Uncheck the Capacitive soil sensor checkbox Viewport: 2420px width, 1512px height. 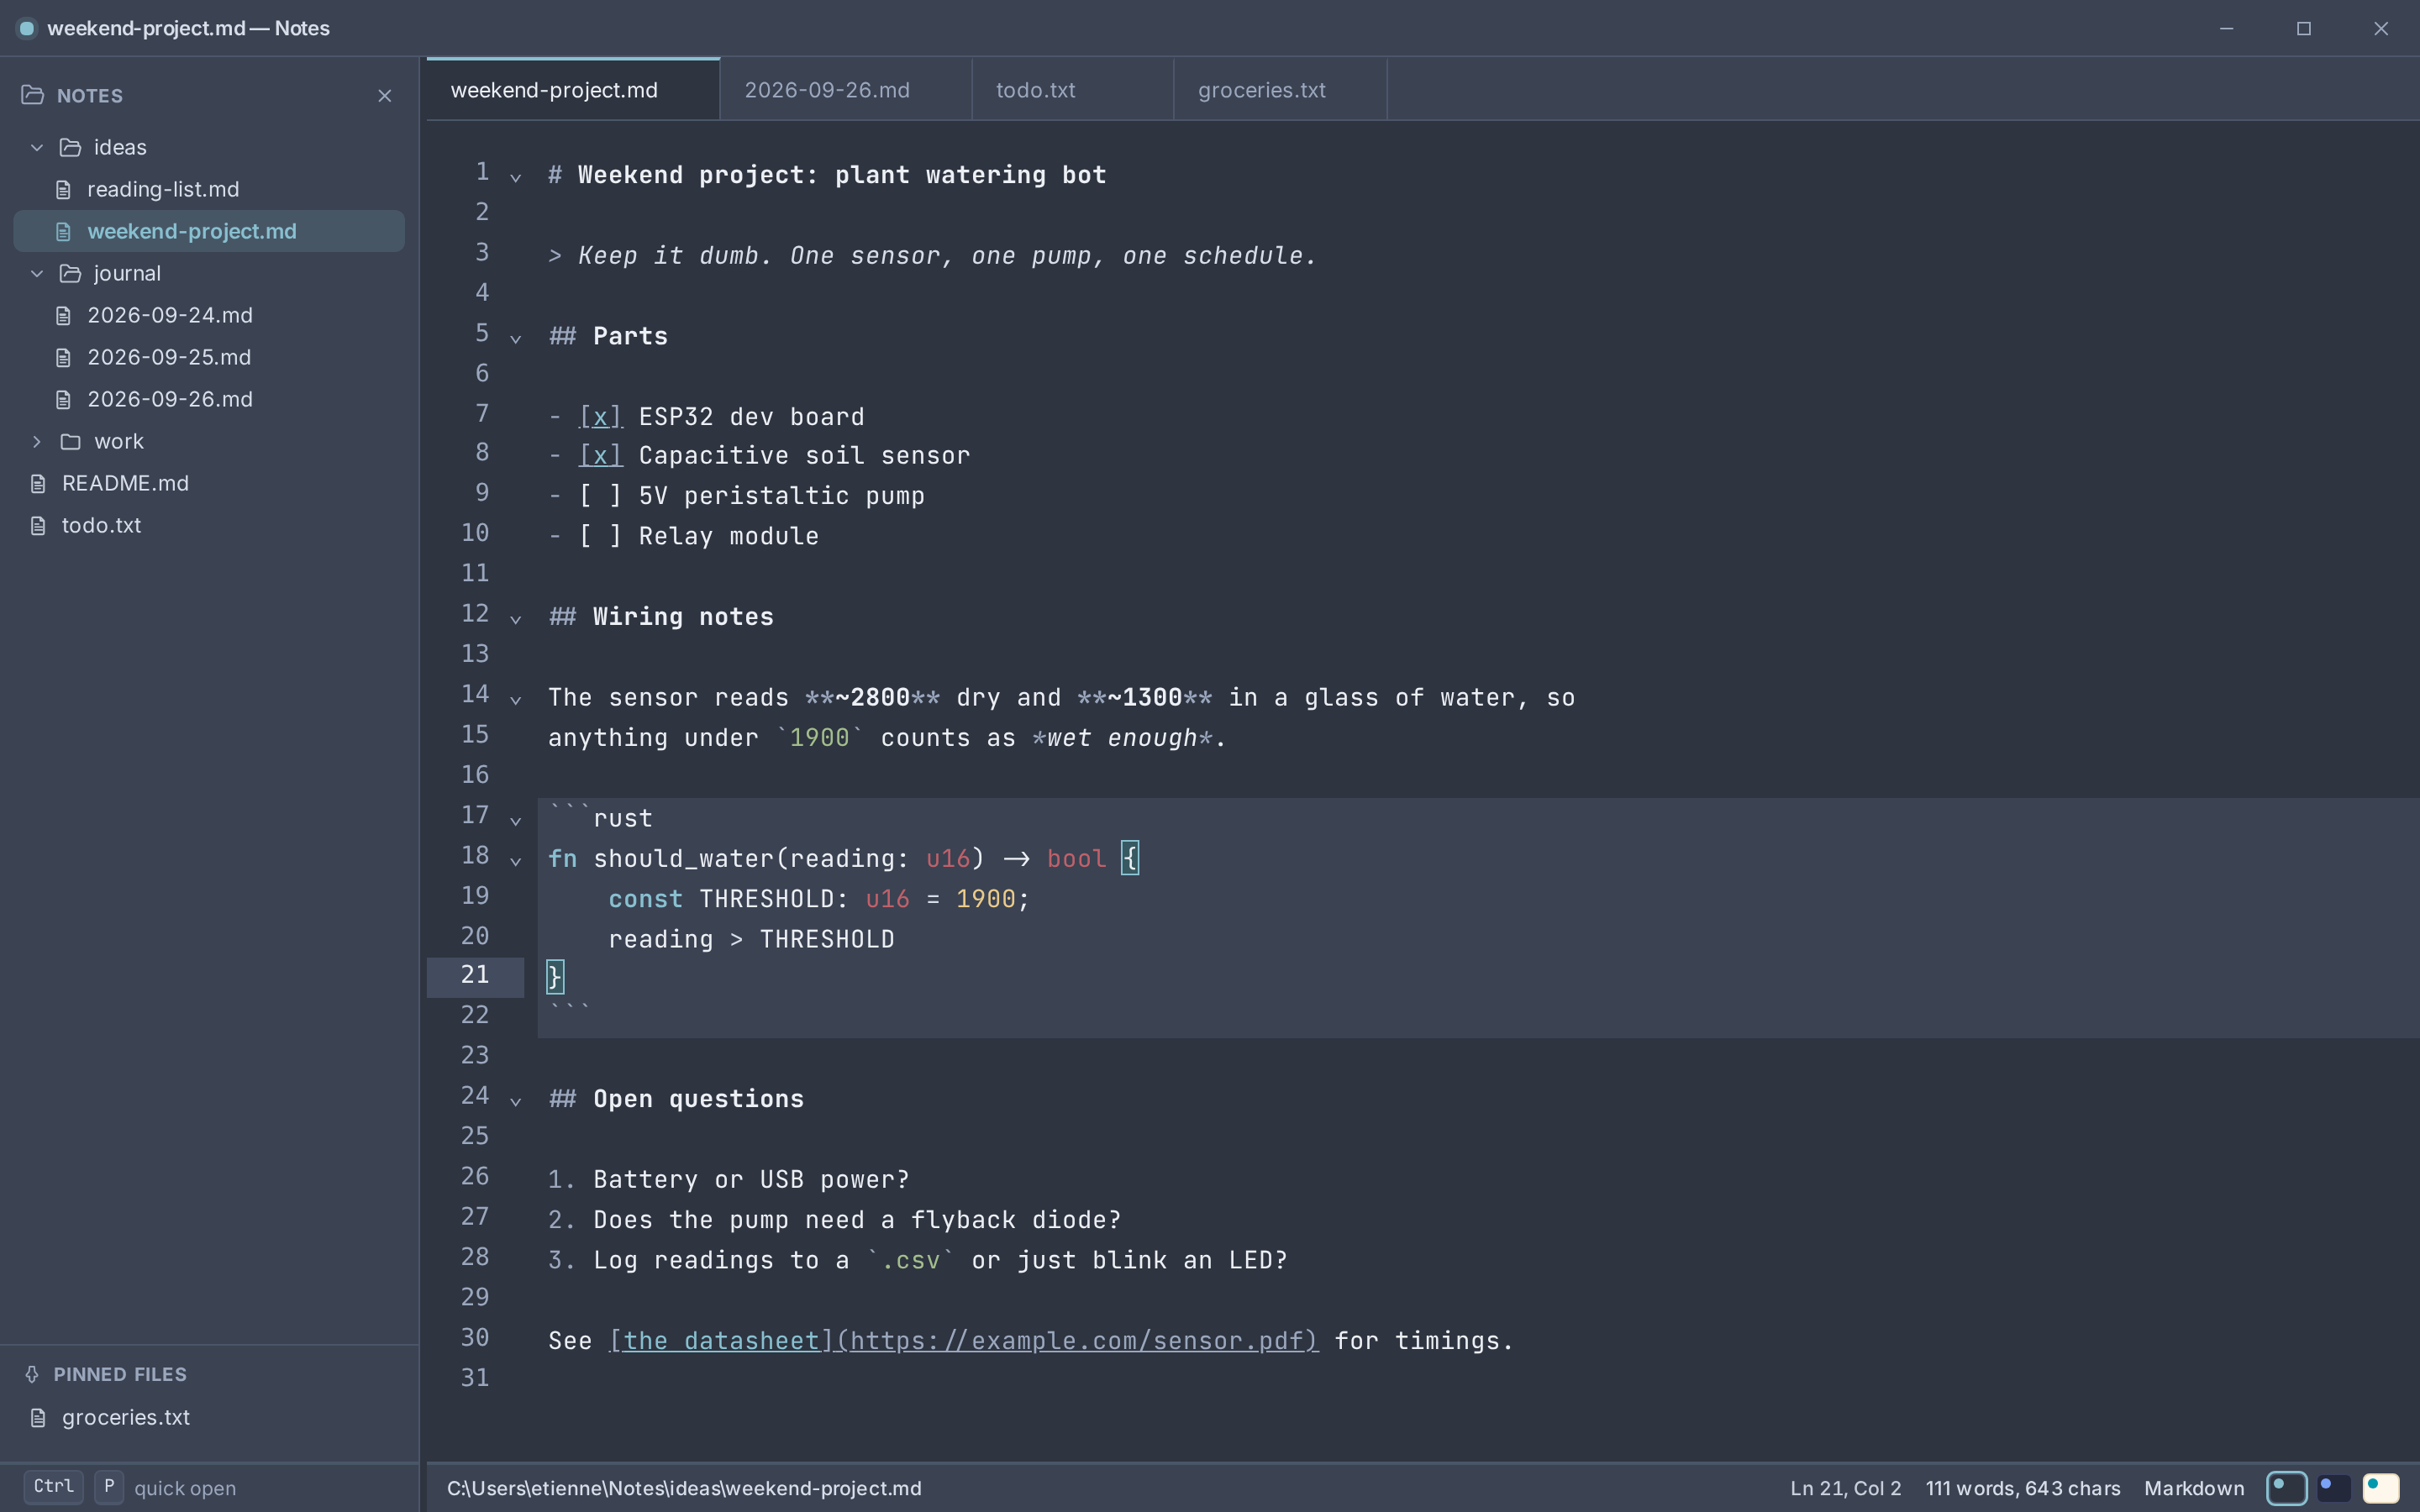[601, 456]
